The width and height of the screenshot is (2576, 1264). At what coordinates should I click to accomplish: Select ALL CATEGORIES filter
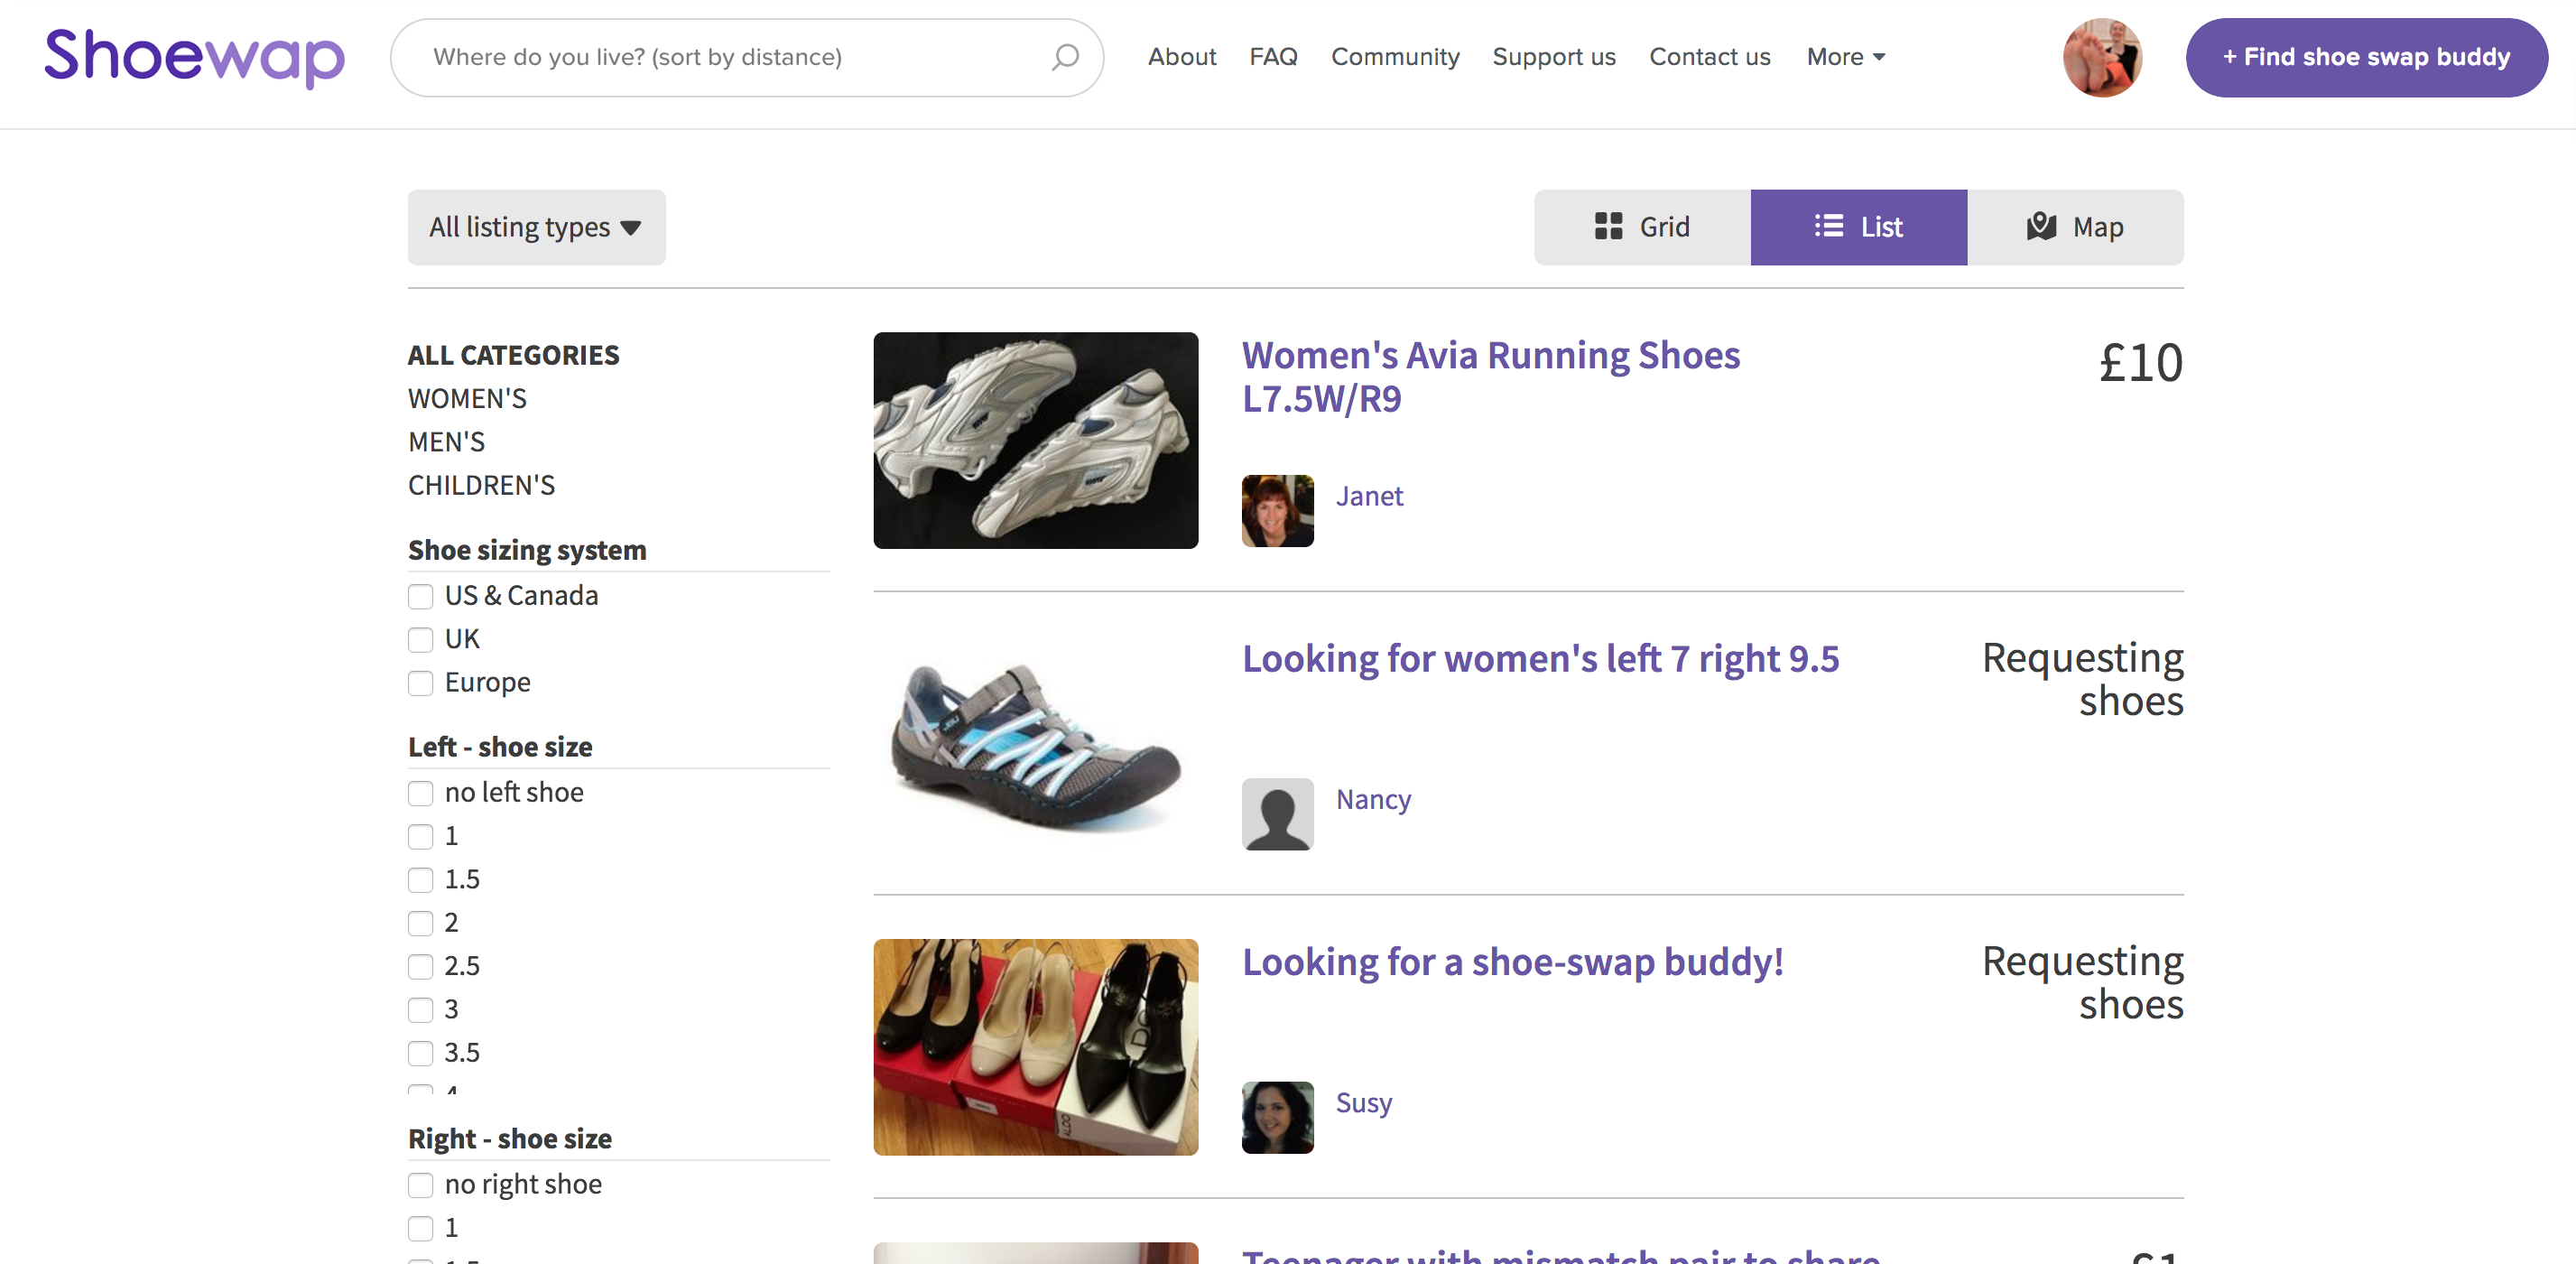[513, 355]
